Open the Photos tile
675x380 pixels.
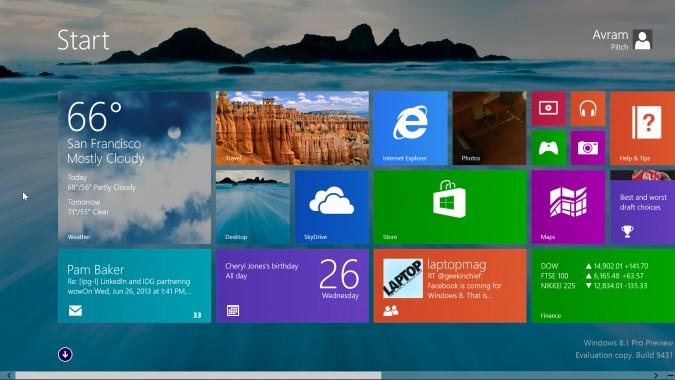pos(489,128)
